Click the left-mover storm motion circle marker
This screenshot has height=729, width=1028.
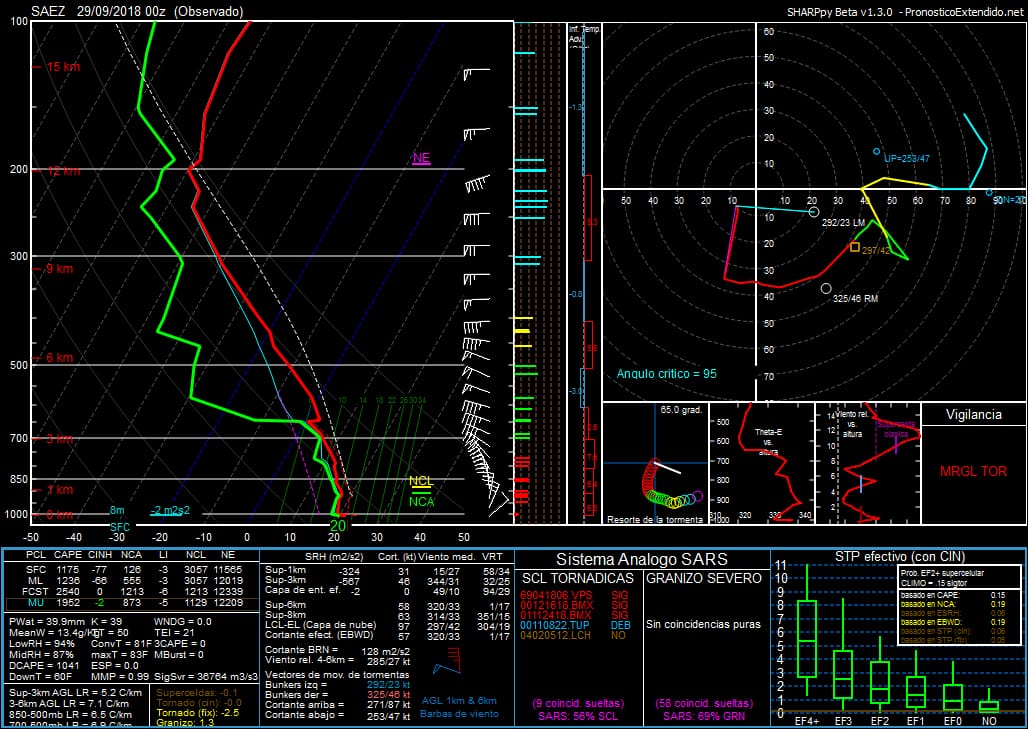point(813,212)
